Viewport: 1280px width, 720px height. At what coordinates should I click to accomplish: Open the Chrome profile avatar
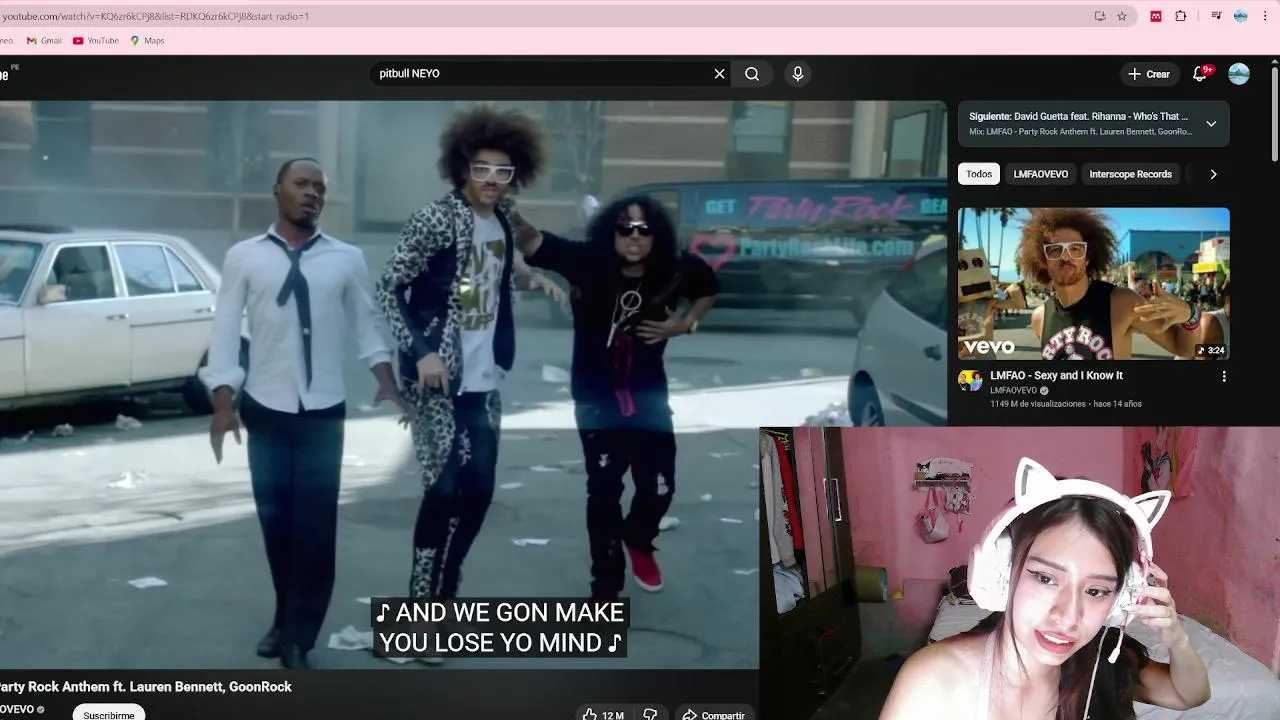[x=1241, y=16]
